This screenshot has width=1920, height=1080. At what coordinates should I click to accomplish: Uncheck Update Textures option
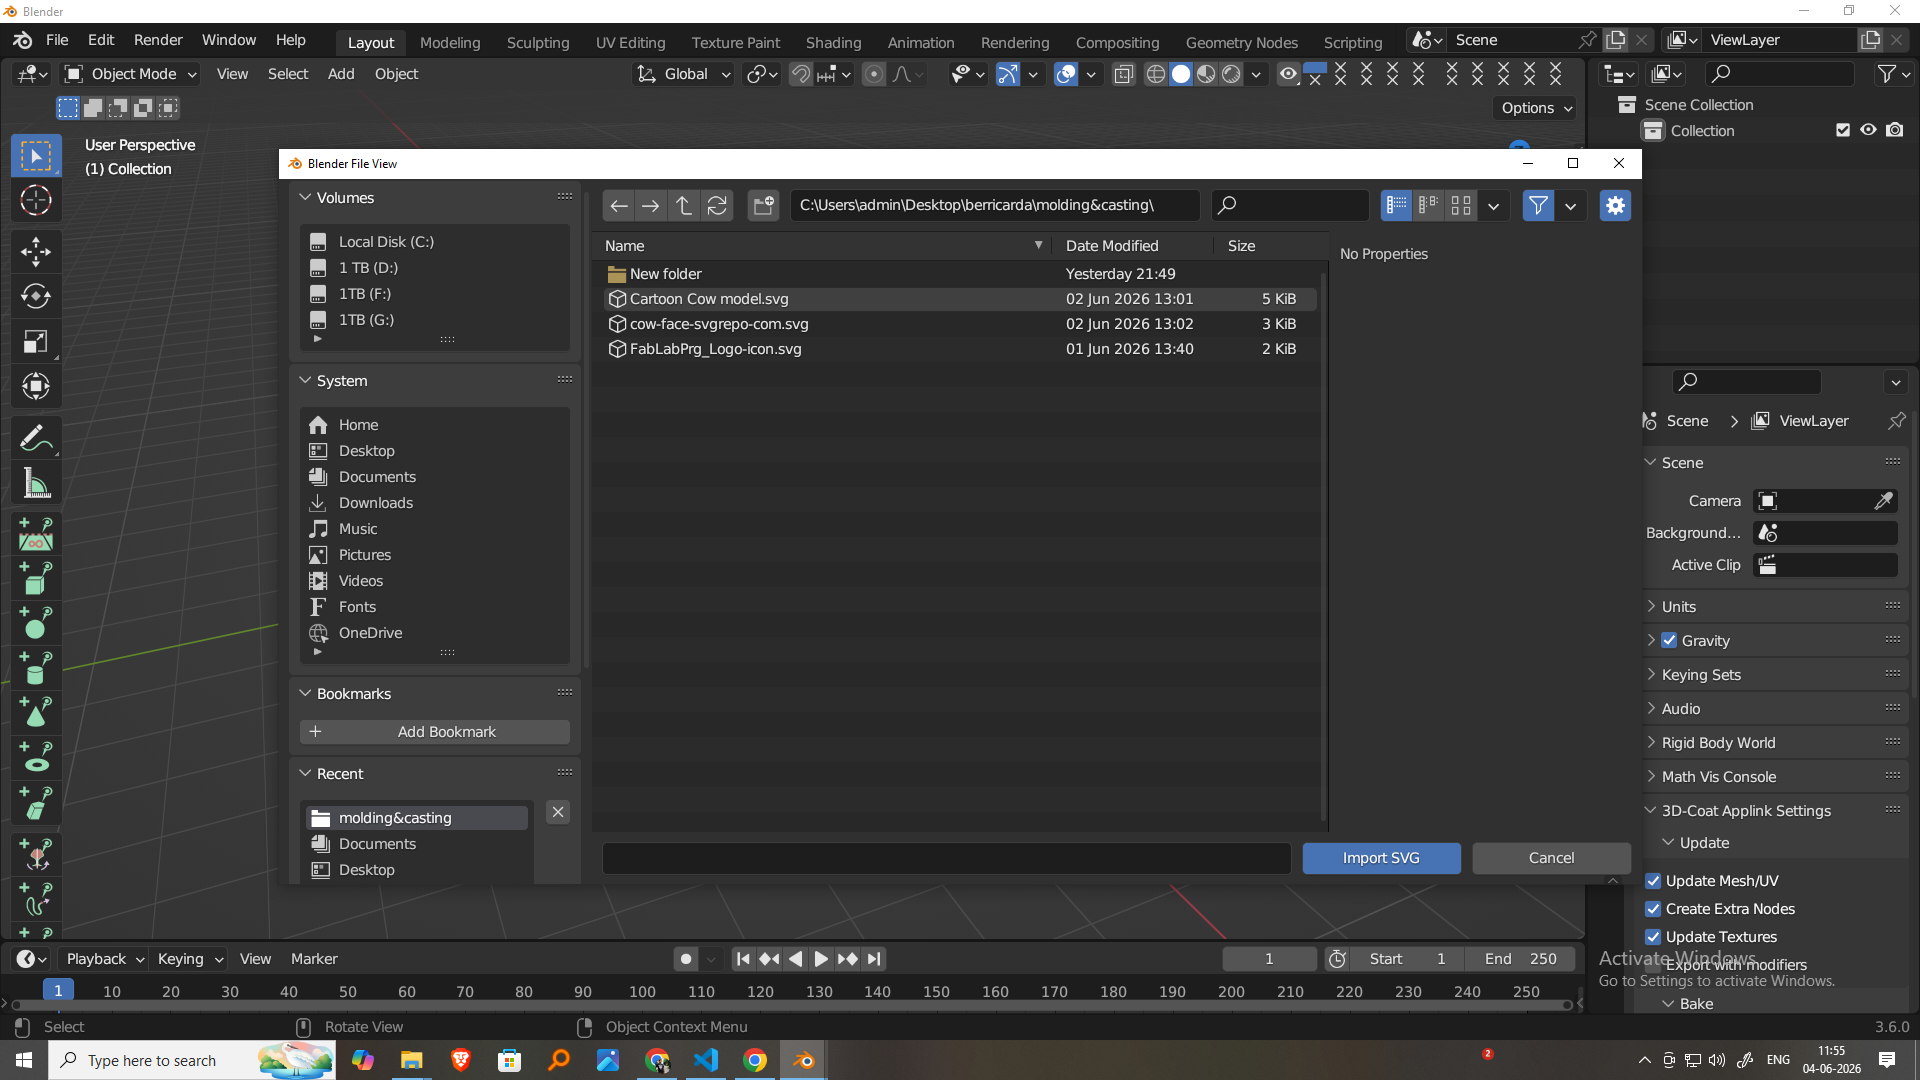1654,937
